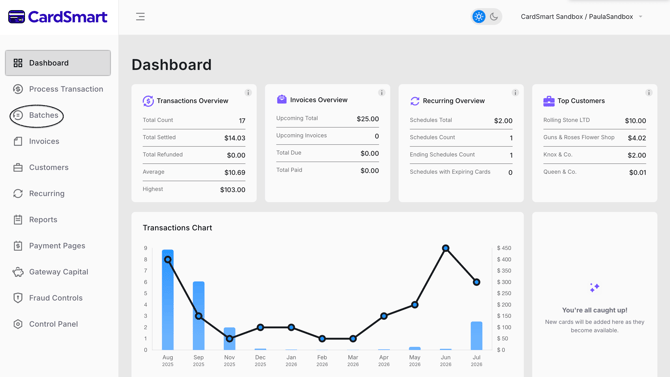Image resolution: width=670 pixels, height=377 pixels.
Task: Click the Jun 2026 line data point
Action: click(x=446, y=248)
